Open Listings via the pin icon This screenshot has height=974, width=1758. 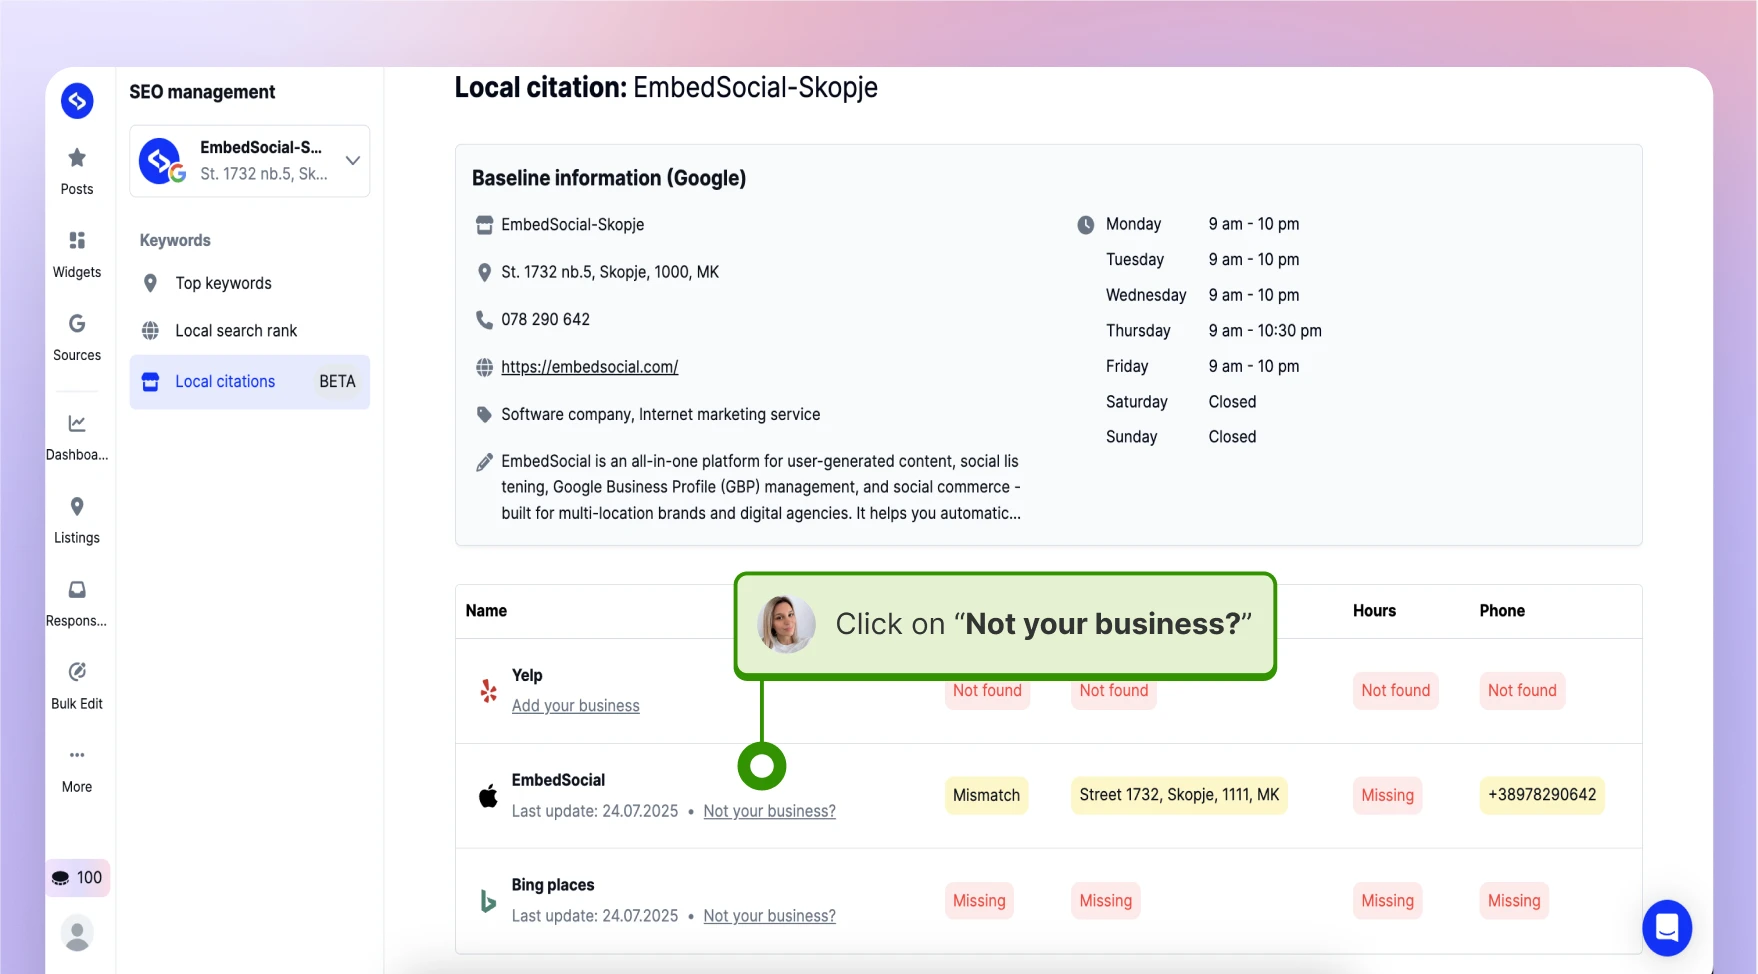77,506
